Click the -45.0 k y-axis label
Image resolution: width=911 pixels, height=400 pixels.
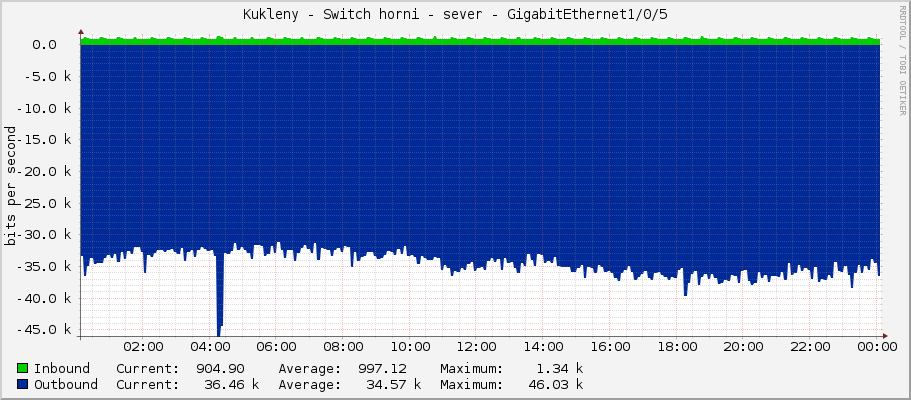(44, 329)
